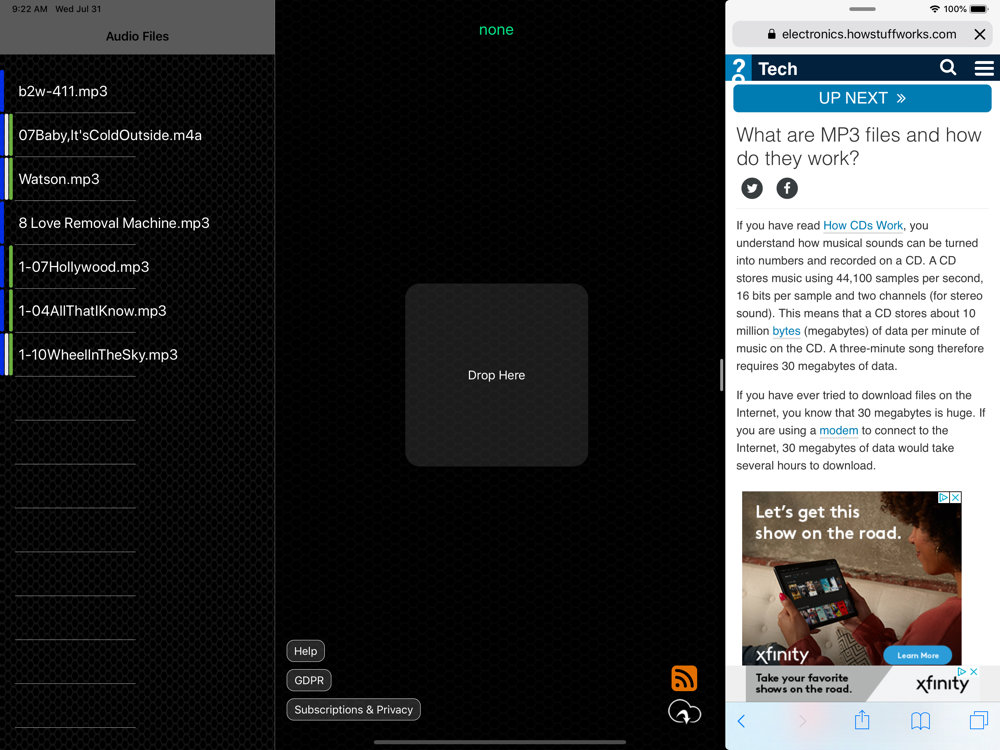Tap the Safari slide-over grabber handle

tap(862, 9)
